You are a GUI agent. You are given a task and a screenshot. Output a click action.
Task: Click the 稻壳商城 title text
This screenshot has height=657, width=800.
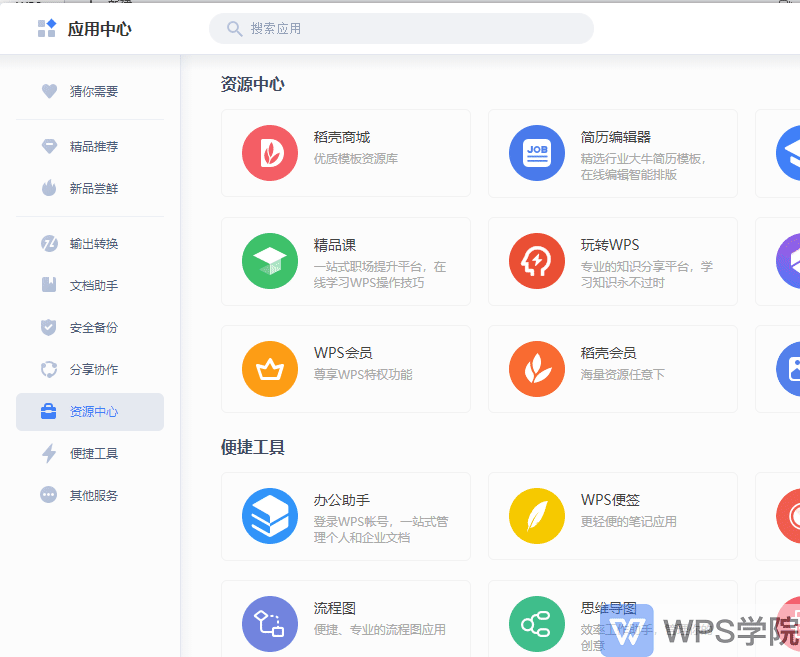coord(342,137)
